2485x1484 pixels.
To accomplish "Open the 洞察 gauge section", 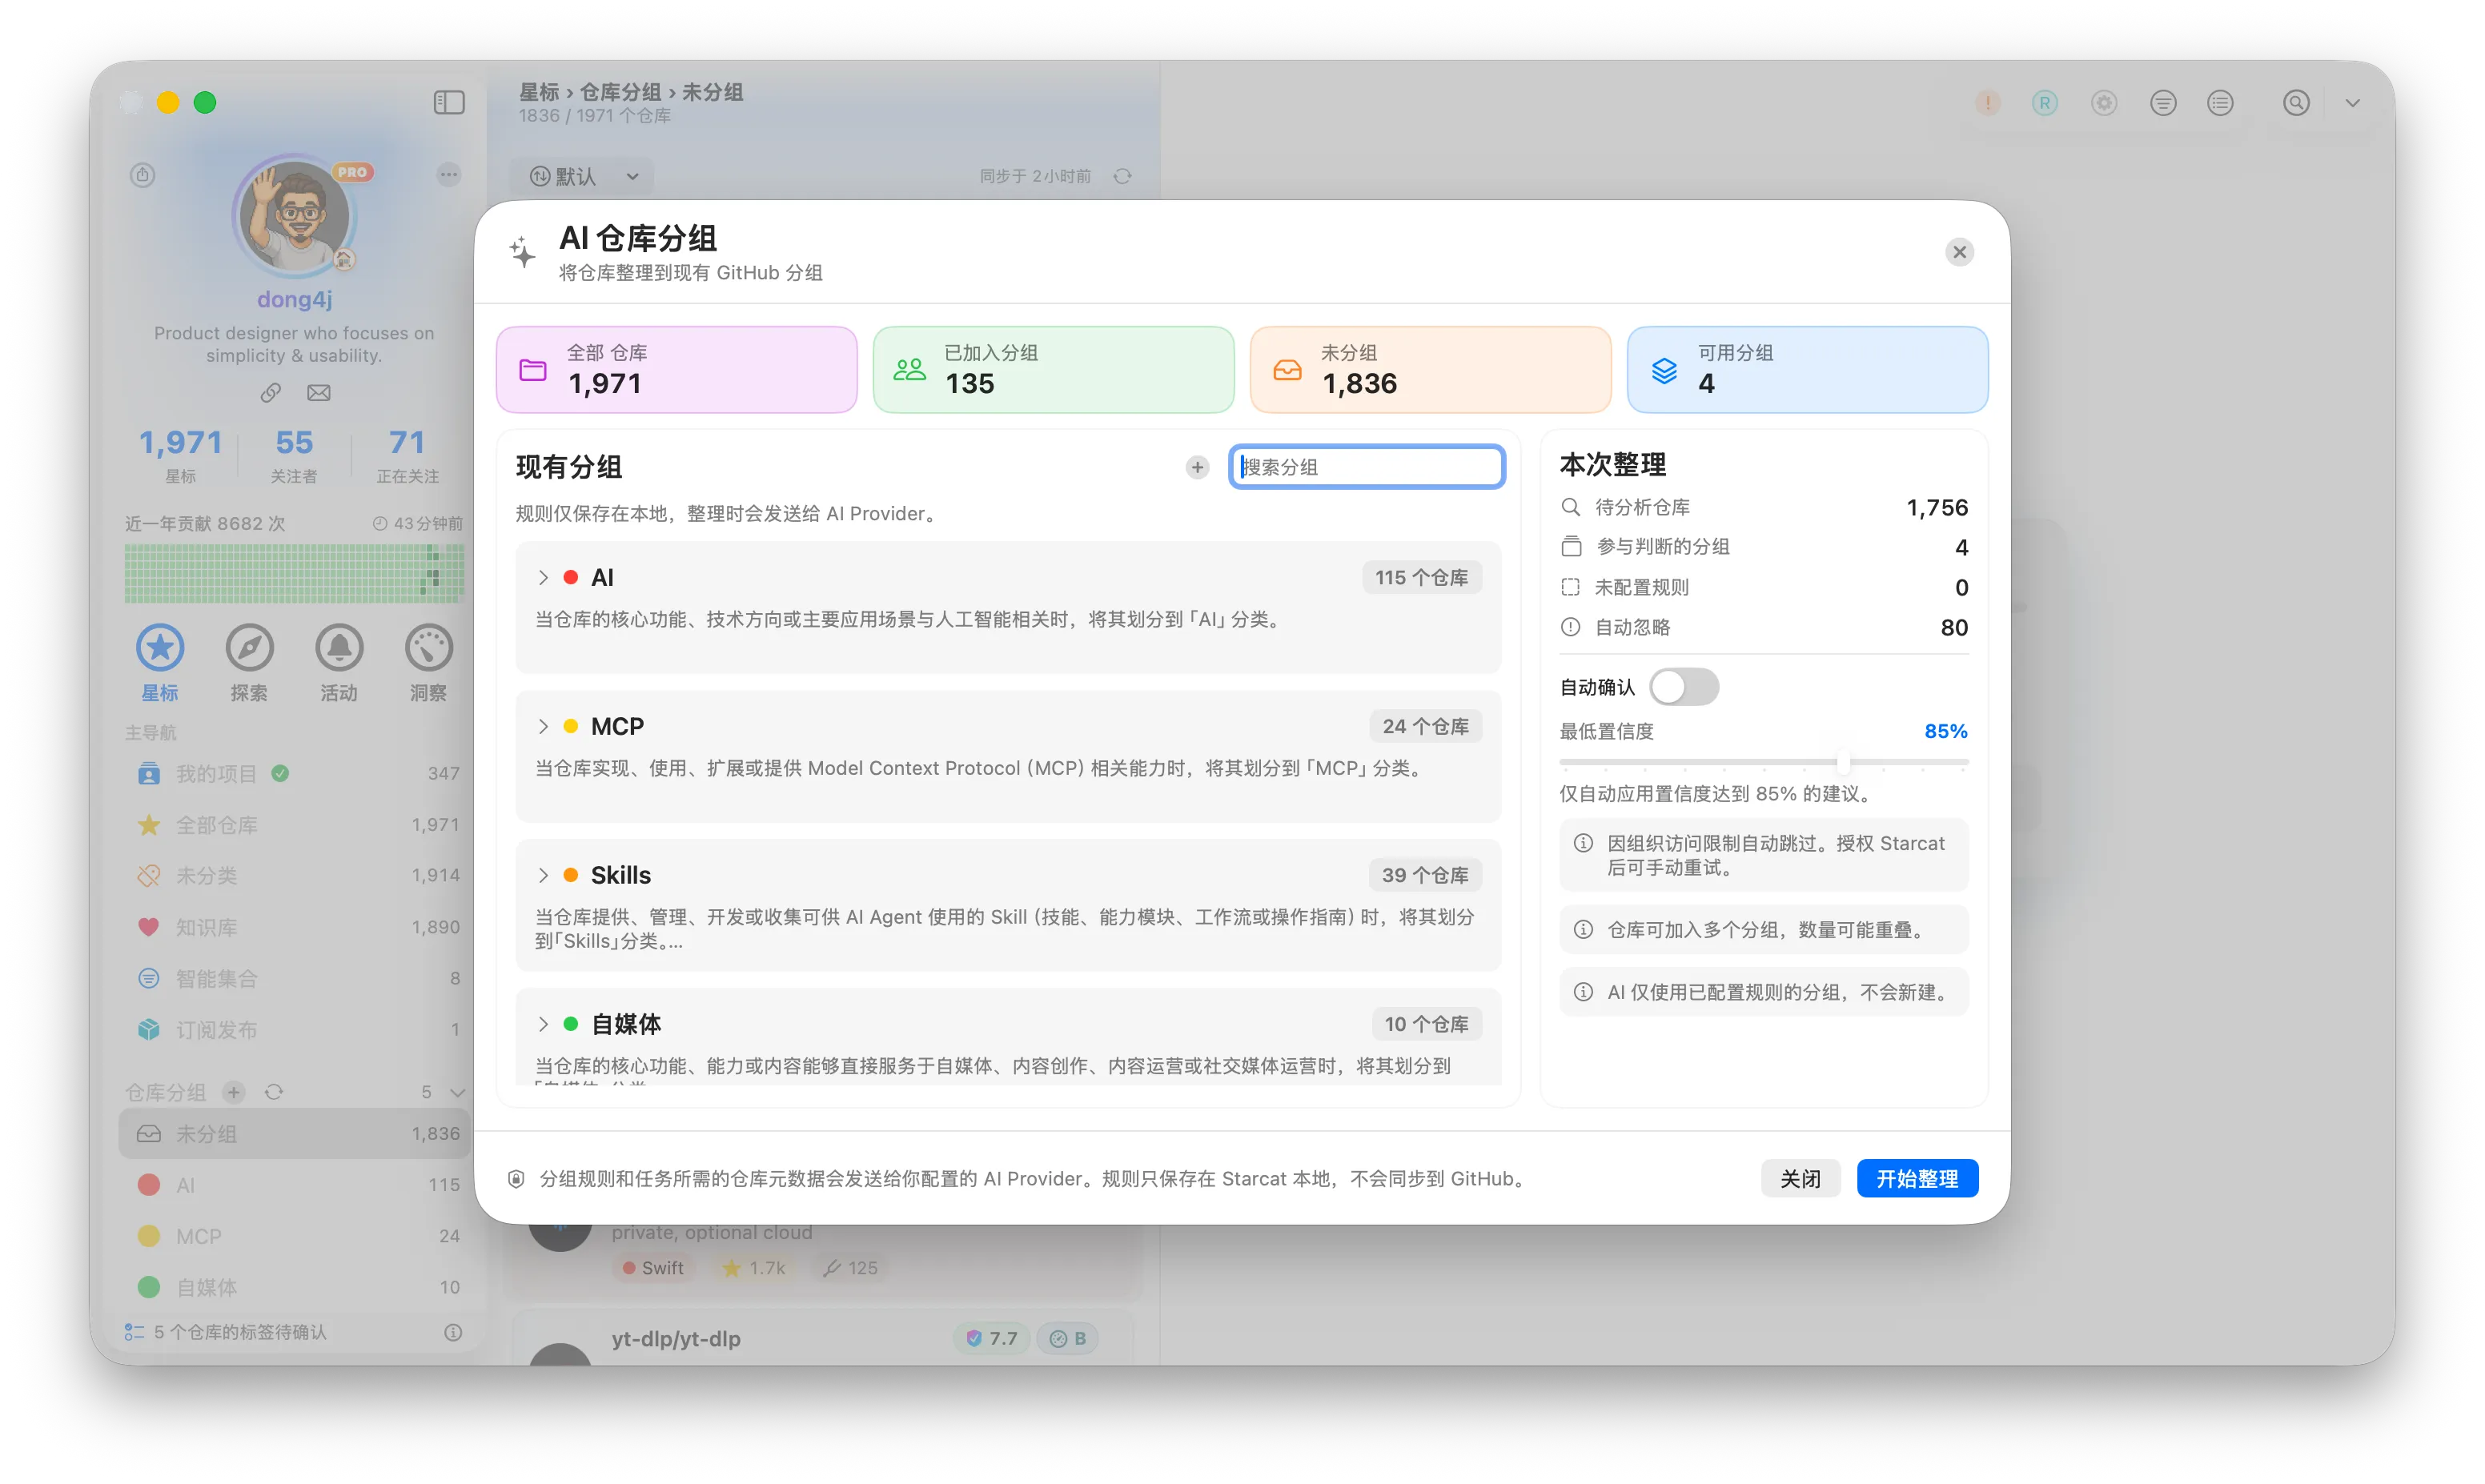I will (x=428, y=663).
